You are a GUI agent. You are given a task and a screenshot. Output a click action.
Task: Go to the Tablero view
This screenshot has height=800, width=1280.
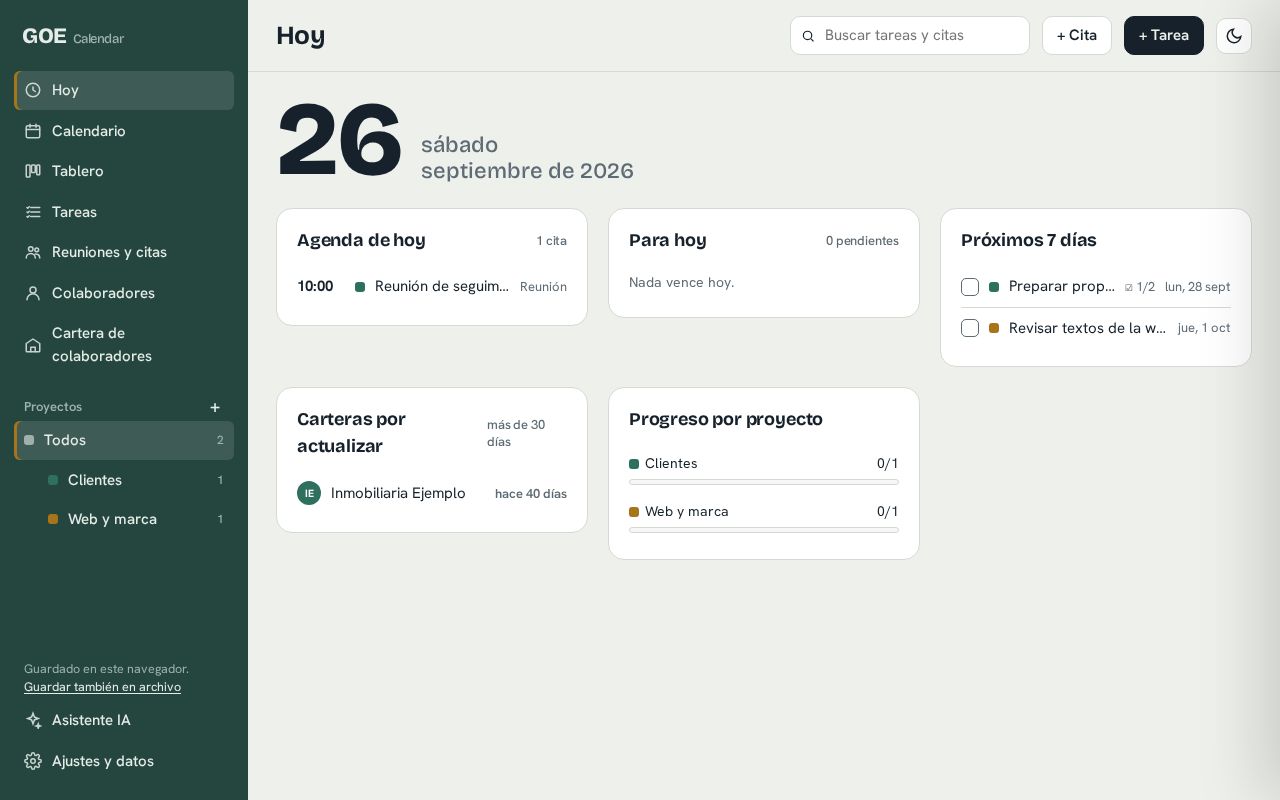point(124,171)
